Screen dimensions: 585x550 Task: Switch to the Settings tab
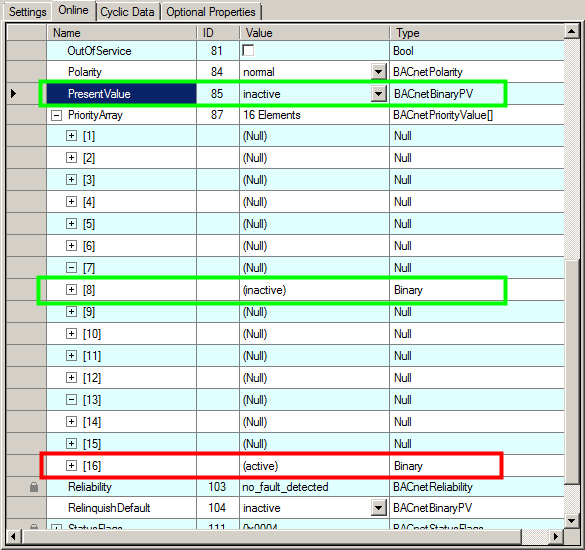[x=27, y=12]
